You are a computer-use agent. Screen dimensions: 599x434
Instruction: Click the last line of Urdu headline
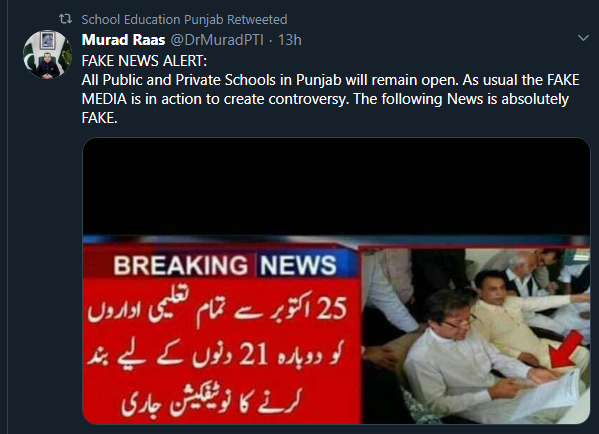211,401
